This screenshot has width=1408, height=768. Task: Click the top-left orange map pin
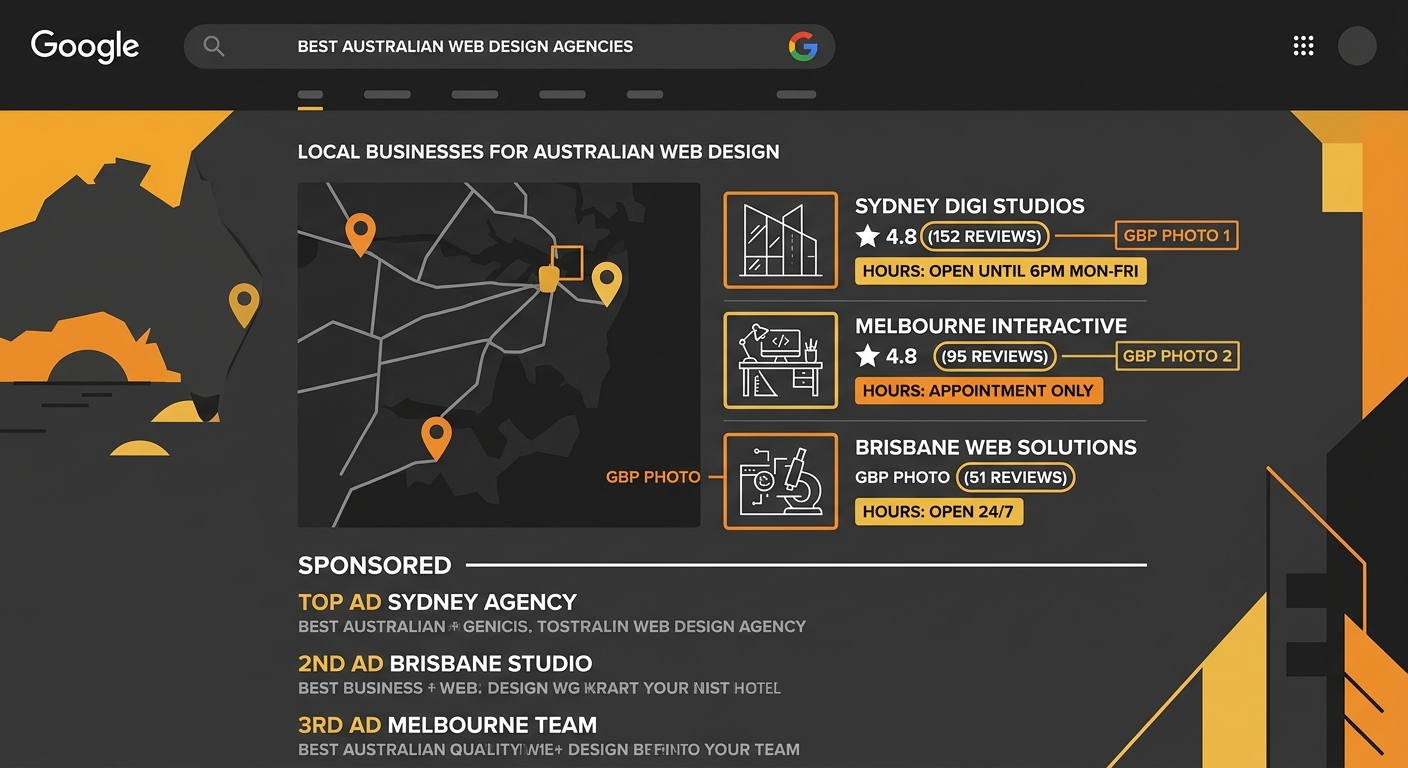point(360,233)
